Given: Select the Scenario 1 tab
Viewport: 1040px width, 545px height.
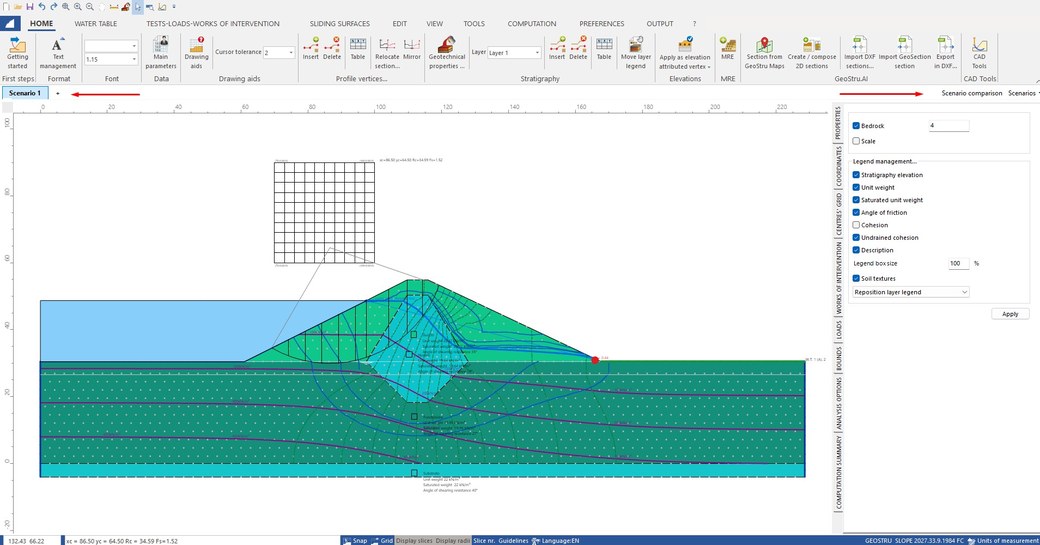Looking at the screenshot, I should [x=25, y=93].
